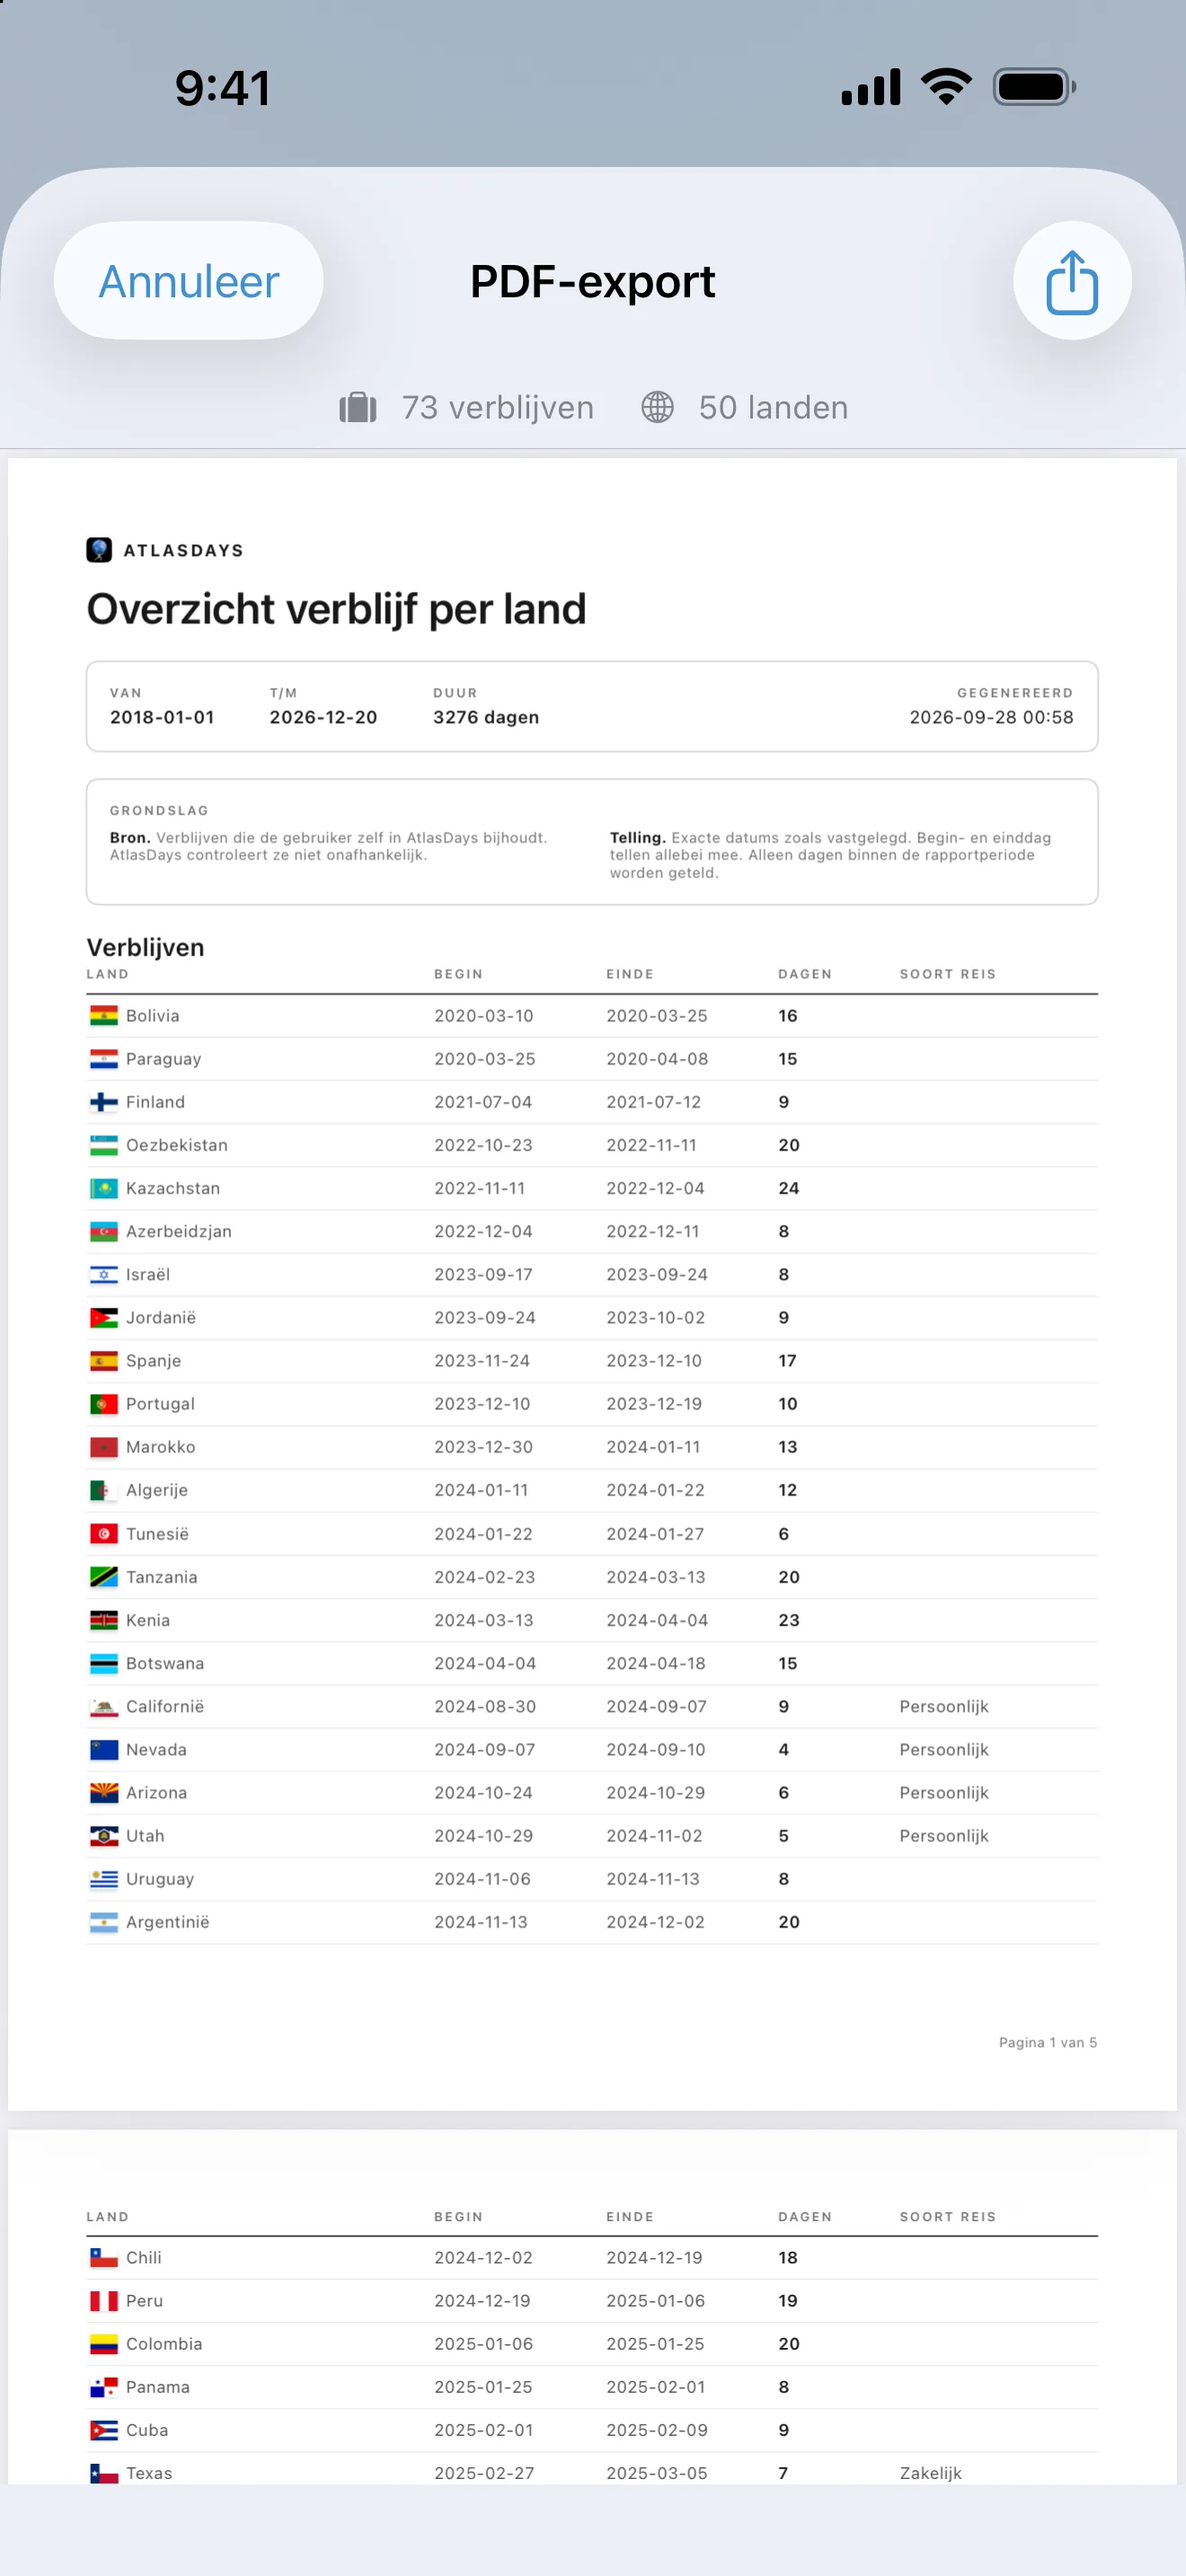
Task: Tap the Arizona state flag icon
Action: click(104, 1793)
